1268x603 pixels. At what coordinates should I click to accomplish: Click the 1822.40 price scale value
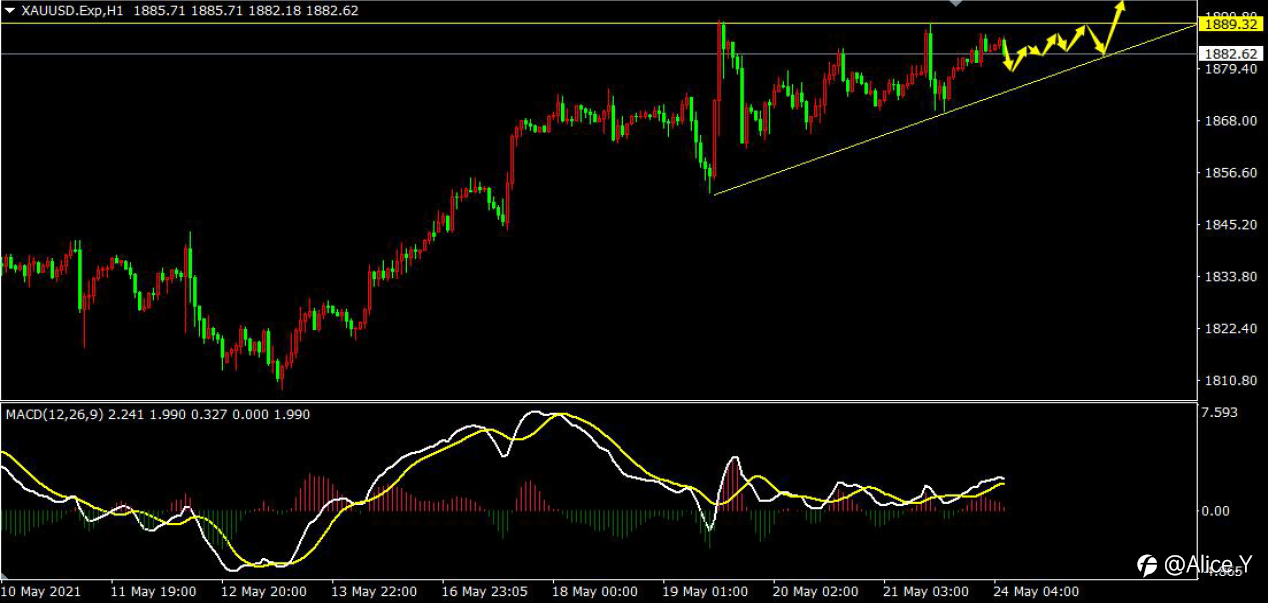(x=1231, y=329)
